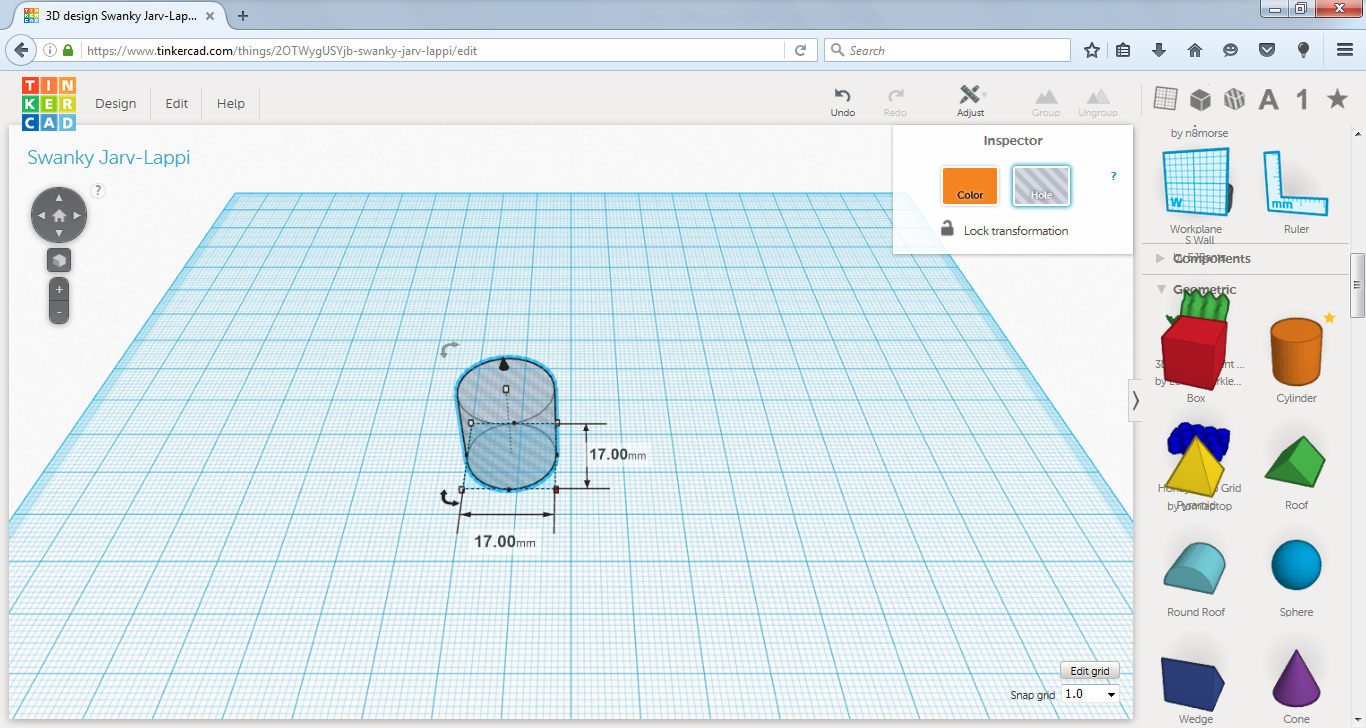Screen dimensions: 1366x728
Task: Orbit the view left with the left arrow
Action: 40,215
